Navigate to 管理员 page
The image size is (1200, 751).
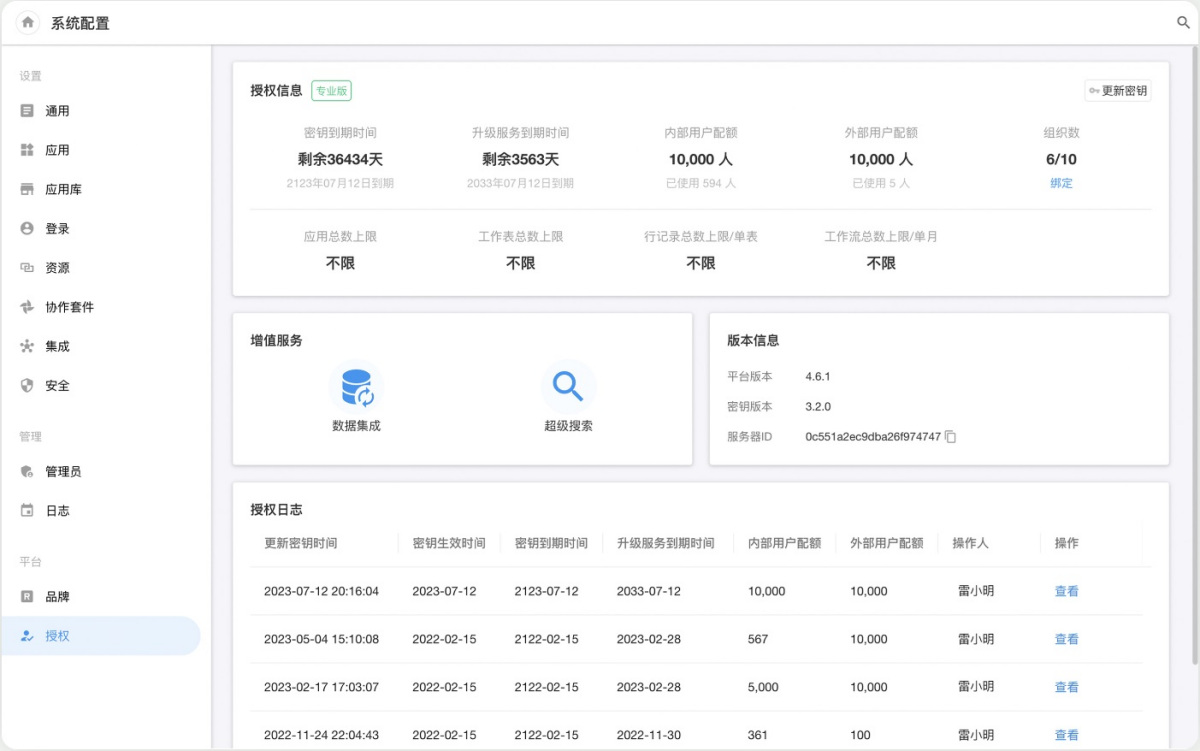click(63, 471)
